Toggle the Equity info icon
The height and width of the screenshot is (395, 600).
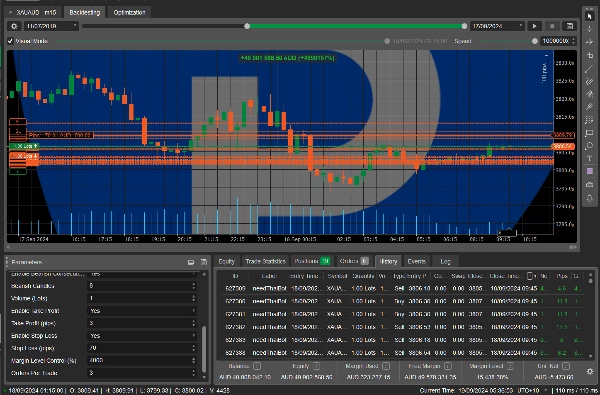(316, 366)
